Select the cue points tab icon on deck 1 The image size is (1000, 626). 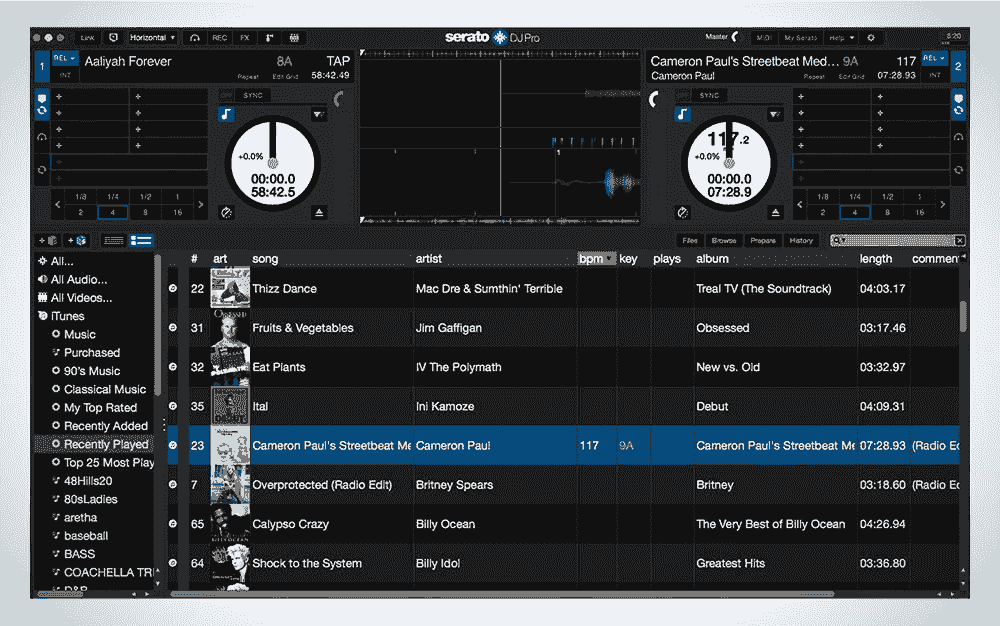click(x=41, y=98)
